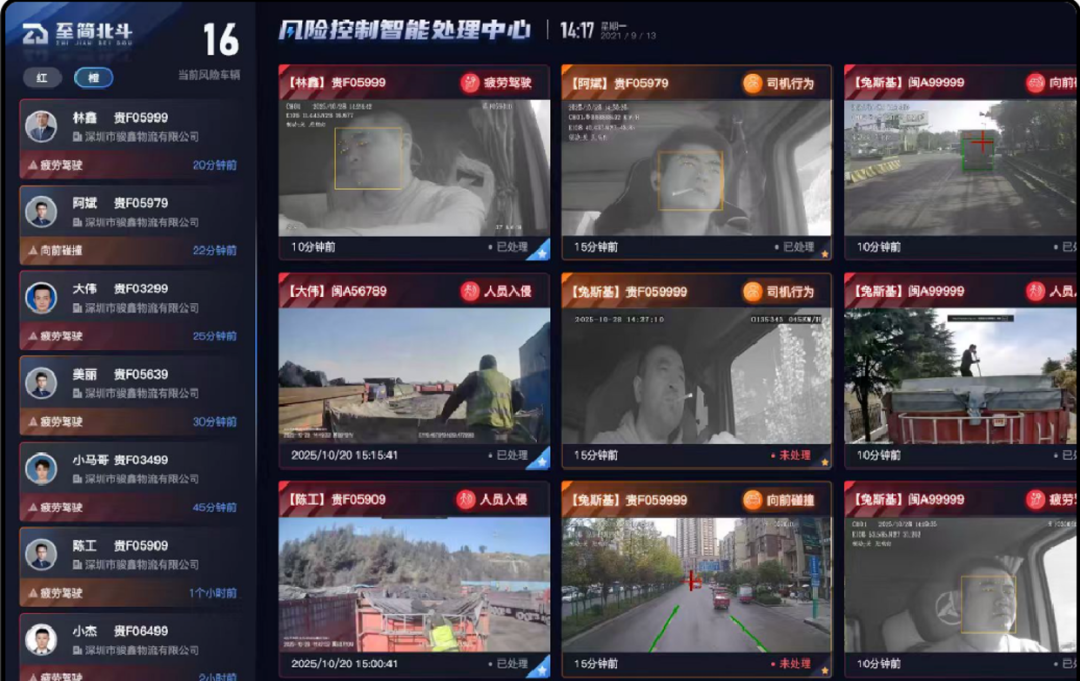Toggle the 橙 risk level filter
The width and height of the screenshot is (1080, 681).
coord(93,78)
